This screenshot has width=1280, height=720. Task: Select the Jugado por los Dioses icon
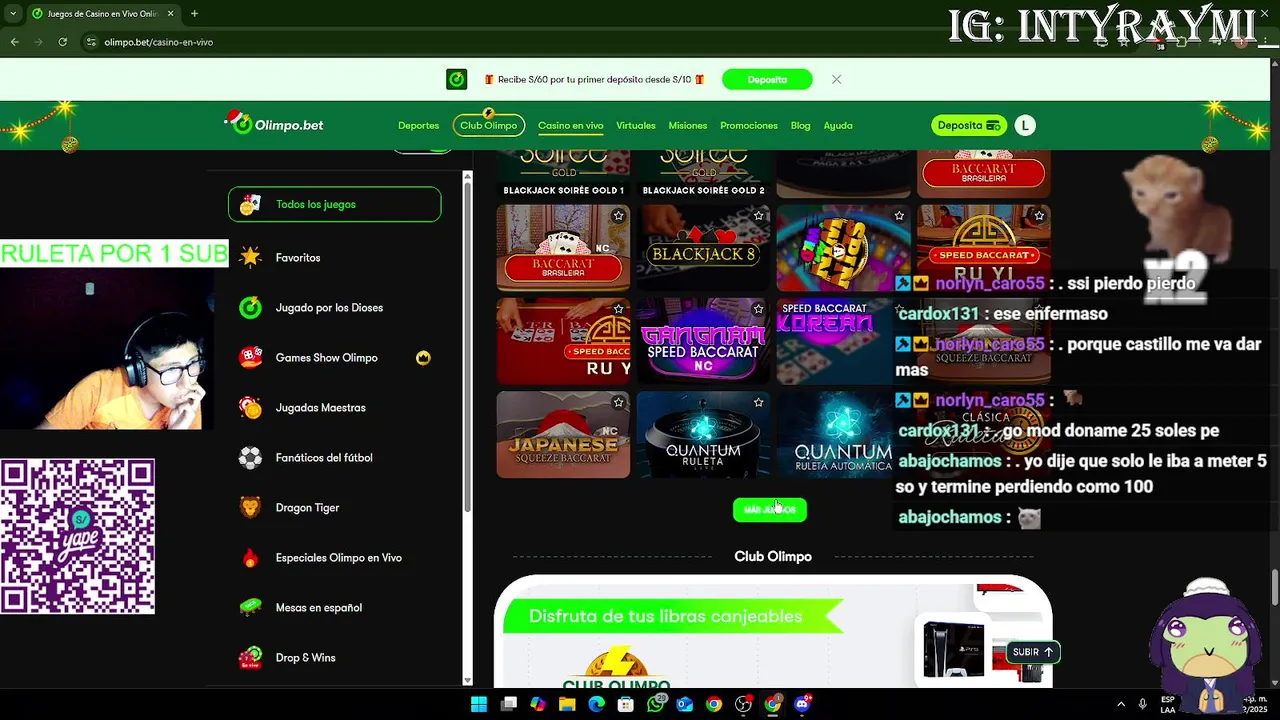[250, 307]
